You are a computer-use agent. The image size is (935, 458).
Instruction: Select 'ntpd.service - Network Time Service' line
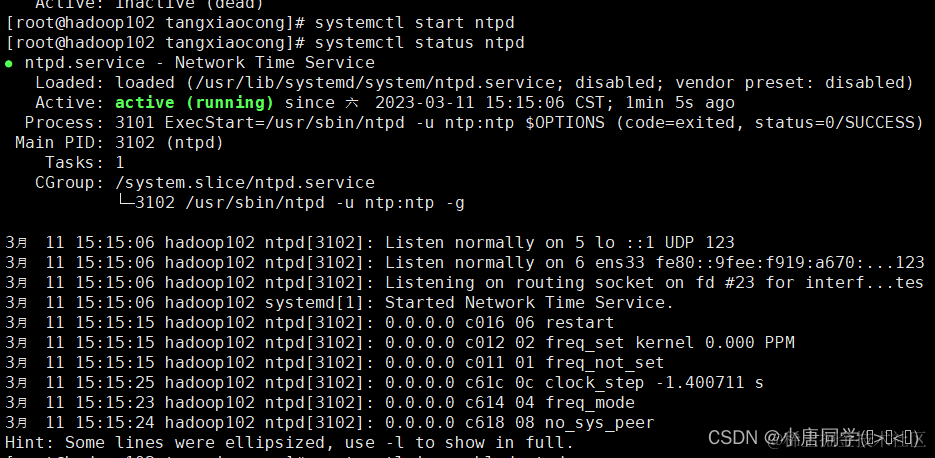coord(200,63)
